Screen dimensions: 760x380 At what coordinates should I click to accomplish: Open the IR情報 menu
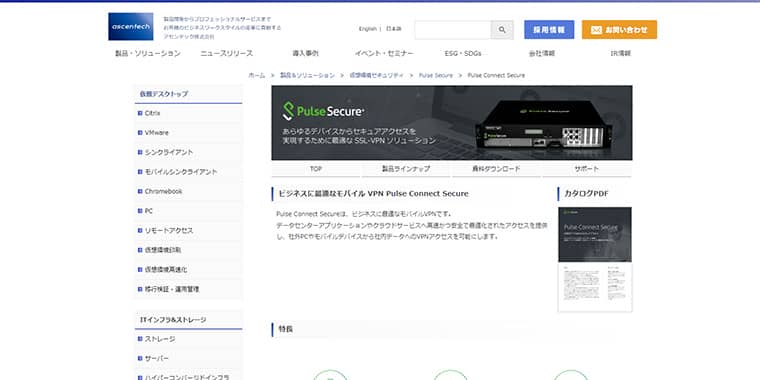tap(620, 53)
